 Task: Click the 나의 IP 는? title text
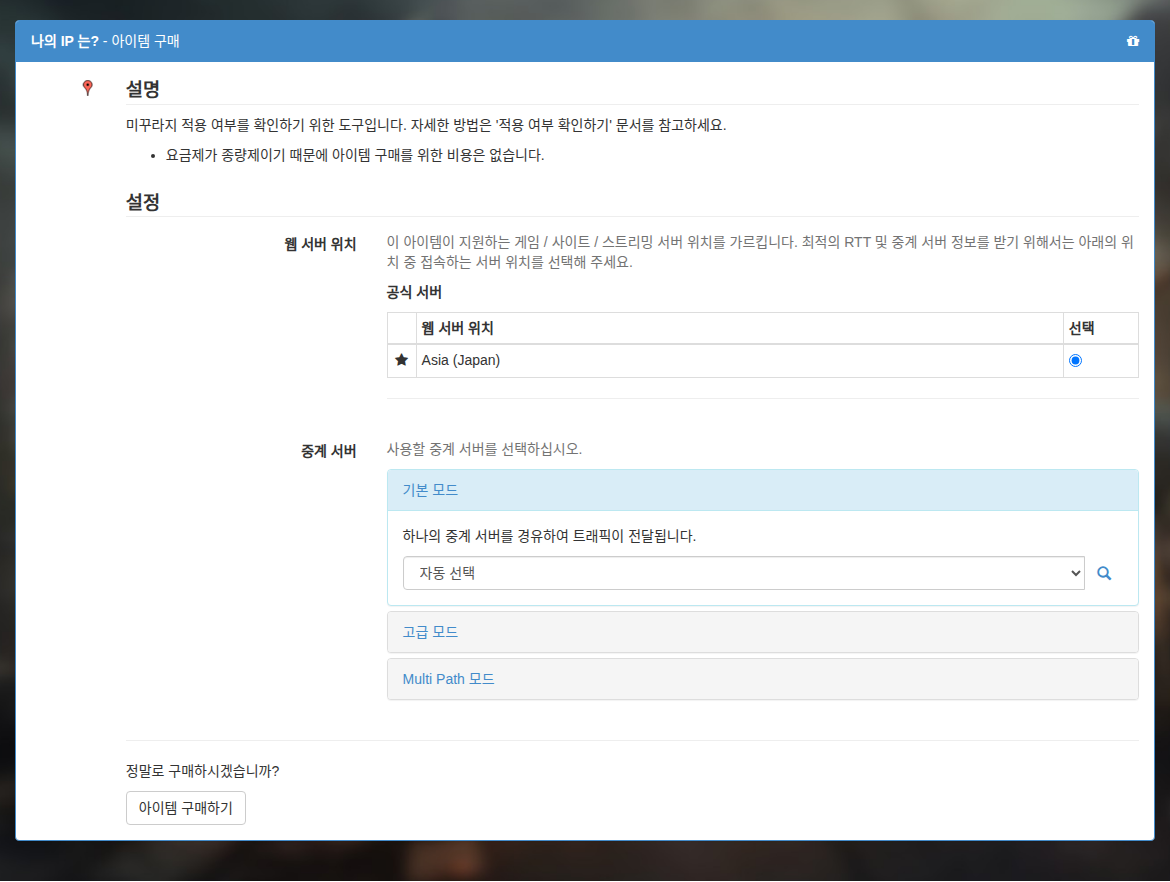point(65,41)
